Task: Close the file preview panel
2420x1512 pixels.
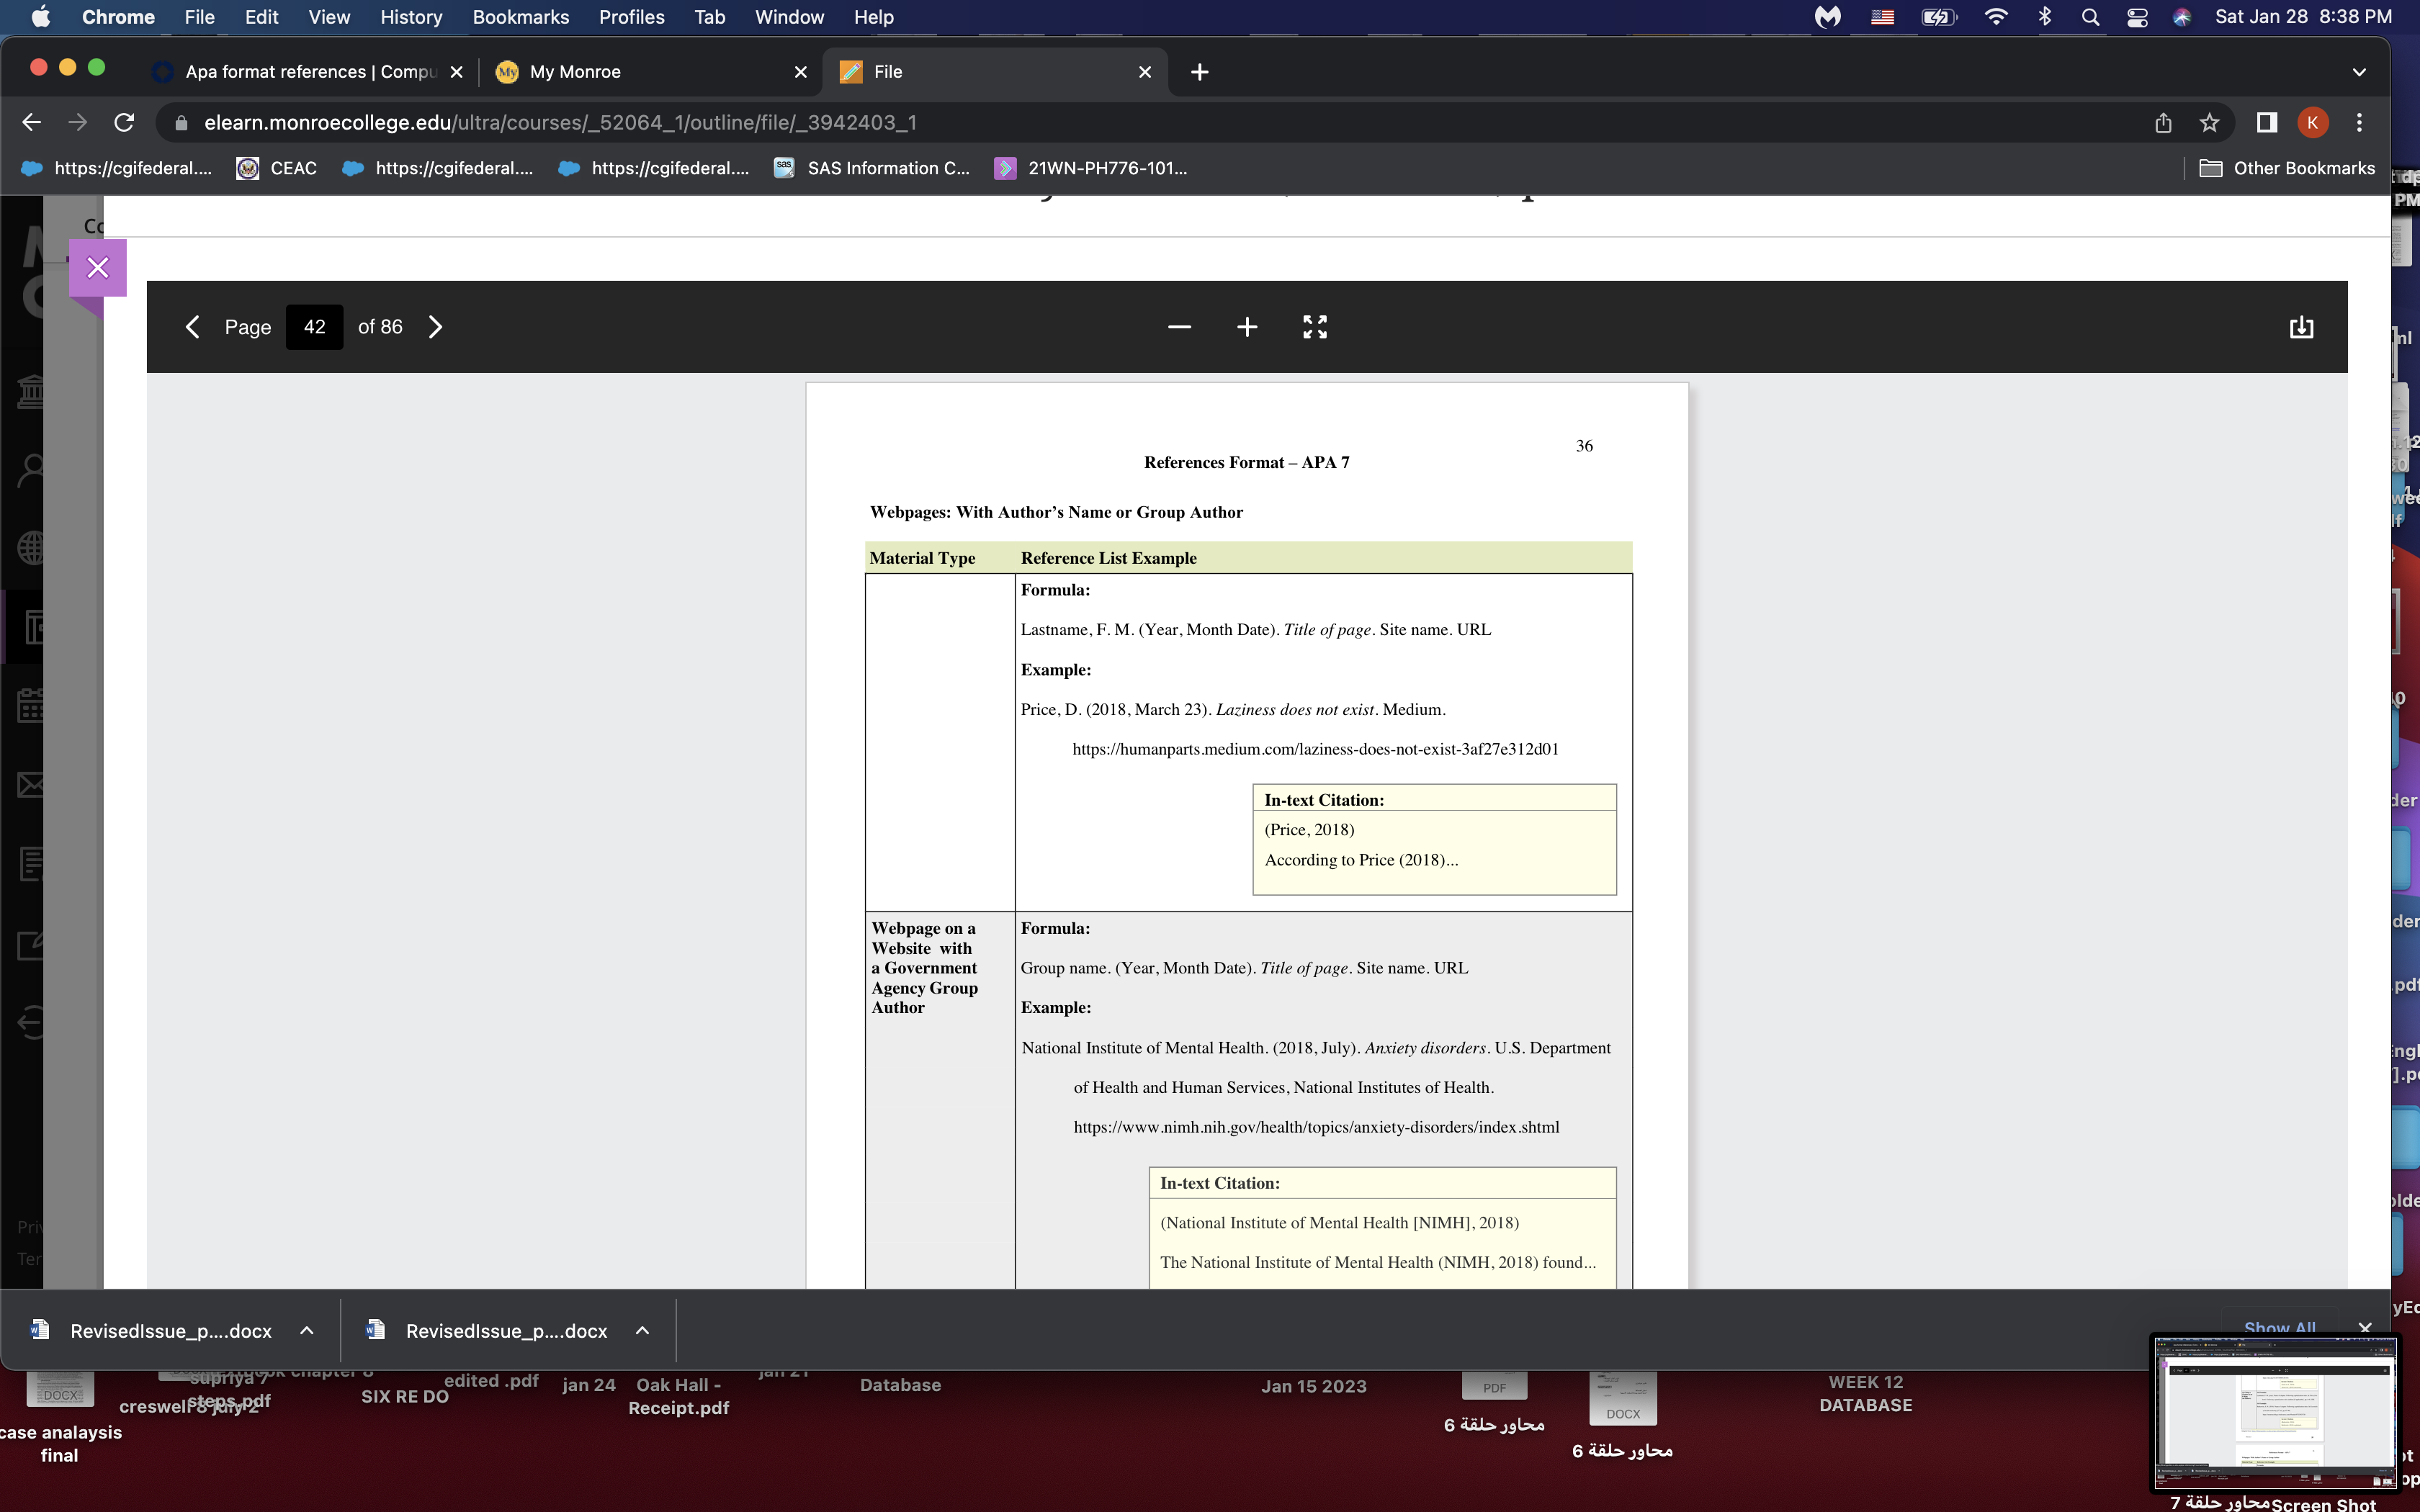Action: (98, 268)
